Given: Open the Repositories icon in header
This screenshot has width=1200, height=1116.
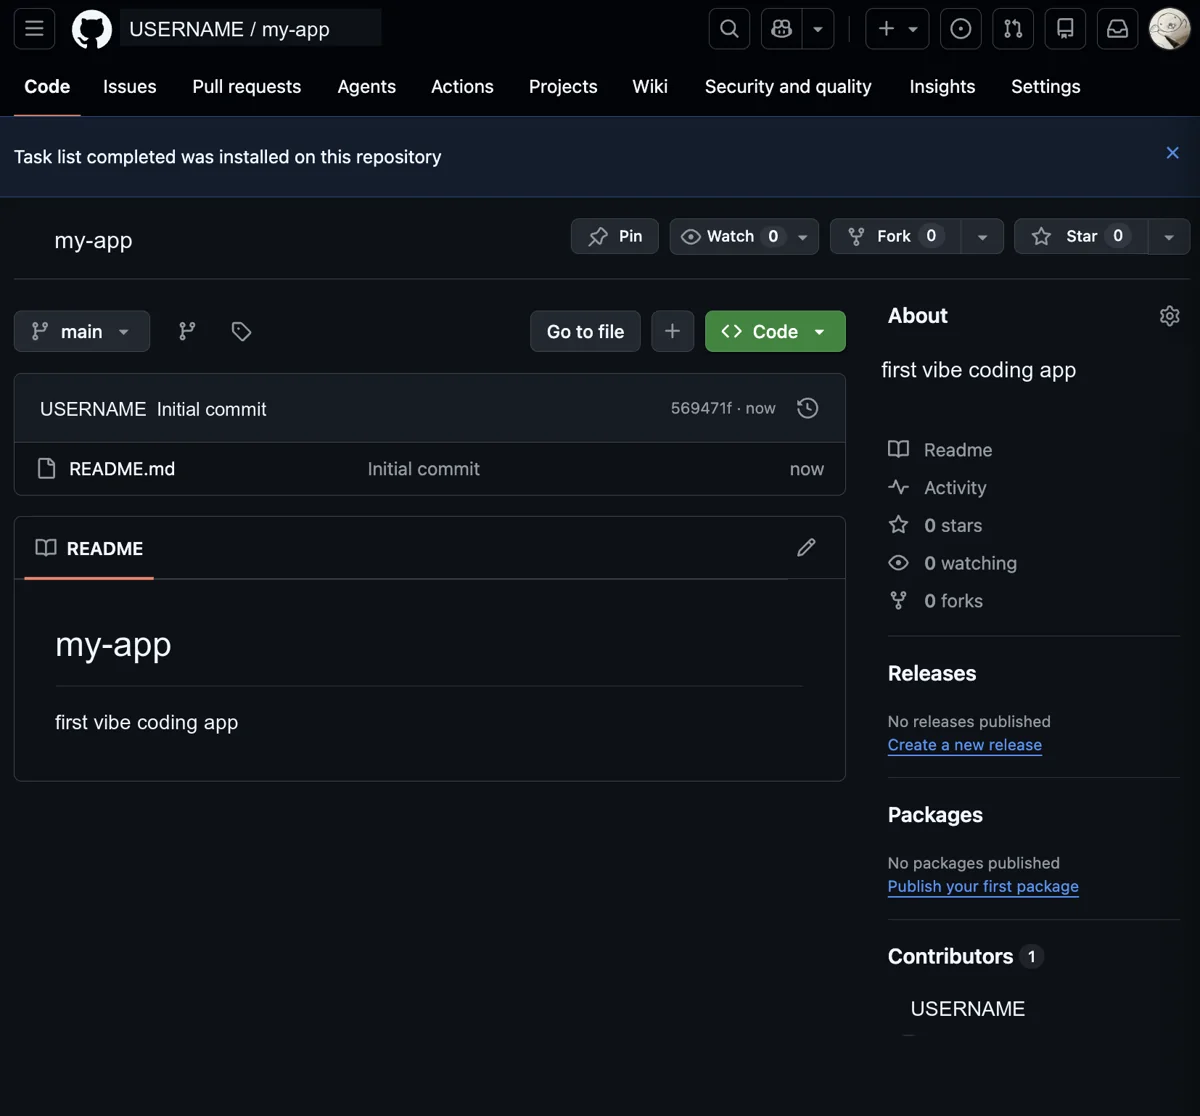Looking at the screenshot, I should pos(1065,29).
